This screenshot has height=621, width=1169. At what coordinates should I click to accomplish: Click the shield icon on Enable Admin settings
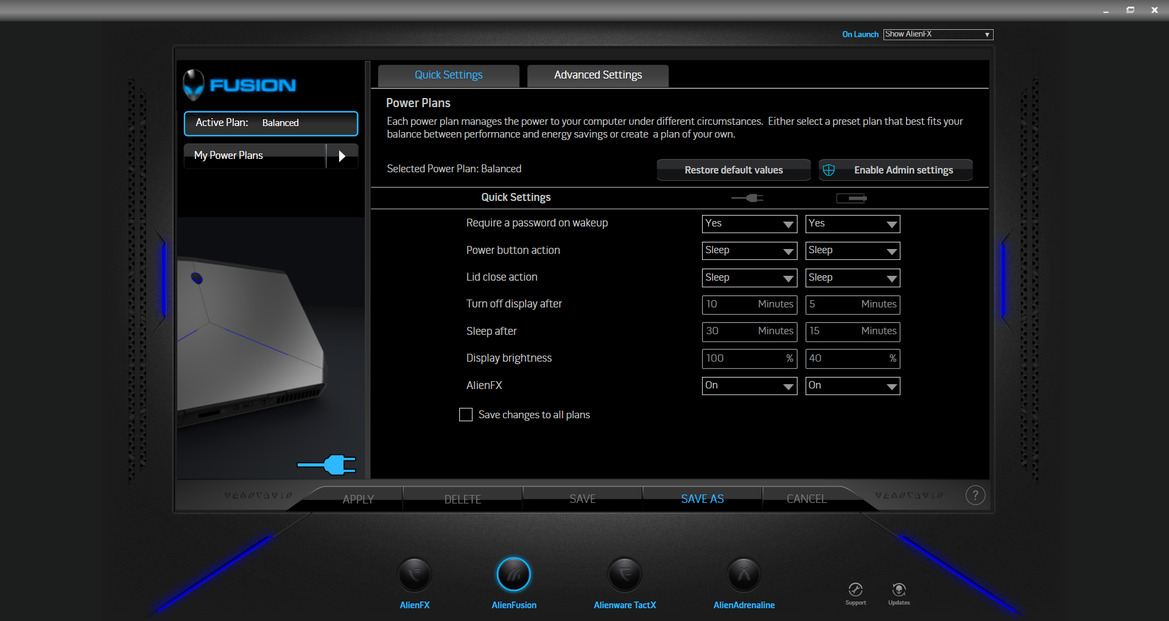pyautogui.click(x=828, y=170)
